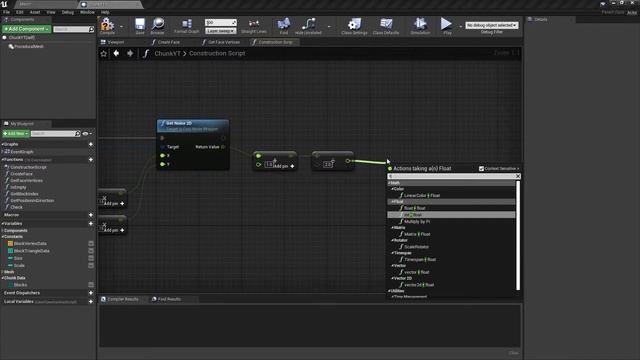Add a new function with the Functions plus icon

tap(91, 160)
